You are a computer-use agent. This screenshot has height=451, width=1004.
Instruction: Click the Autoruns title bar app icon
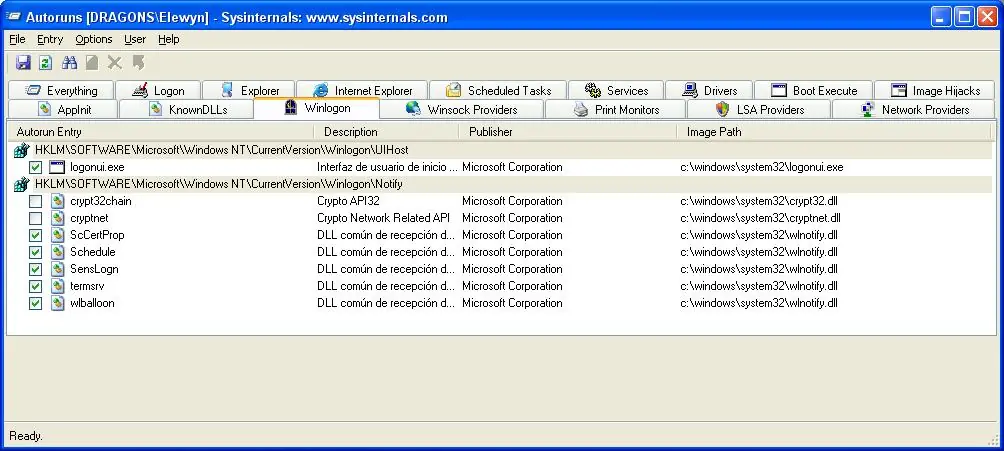[13, 17]
